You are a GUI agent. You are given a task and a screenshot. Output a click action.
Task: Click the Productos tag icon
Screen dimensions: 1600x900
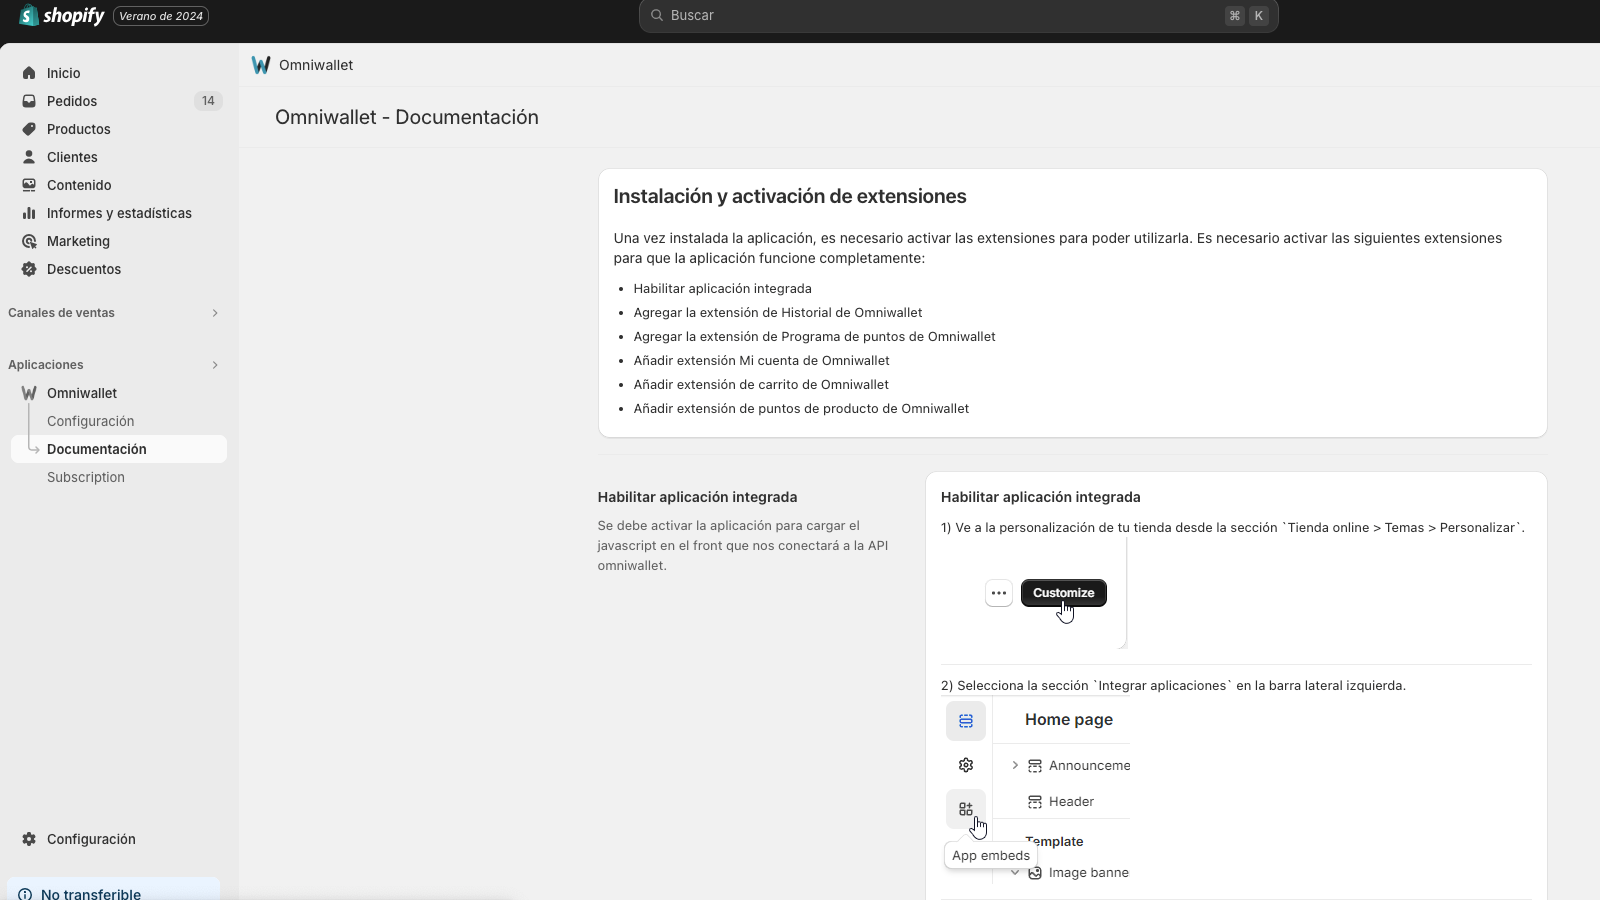coord(28,129)
